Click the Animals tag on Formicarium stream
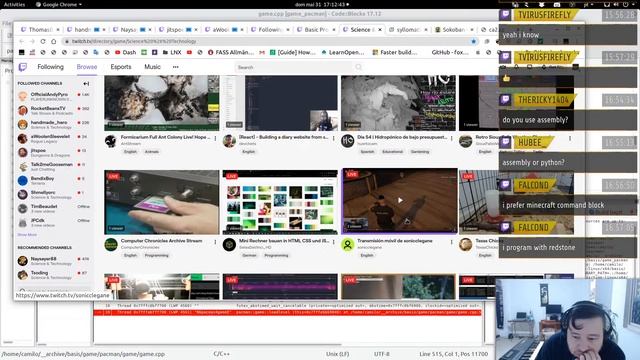This screenshot has height=360, width=640. [152, 151]
